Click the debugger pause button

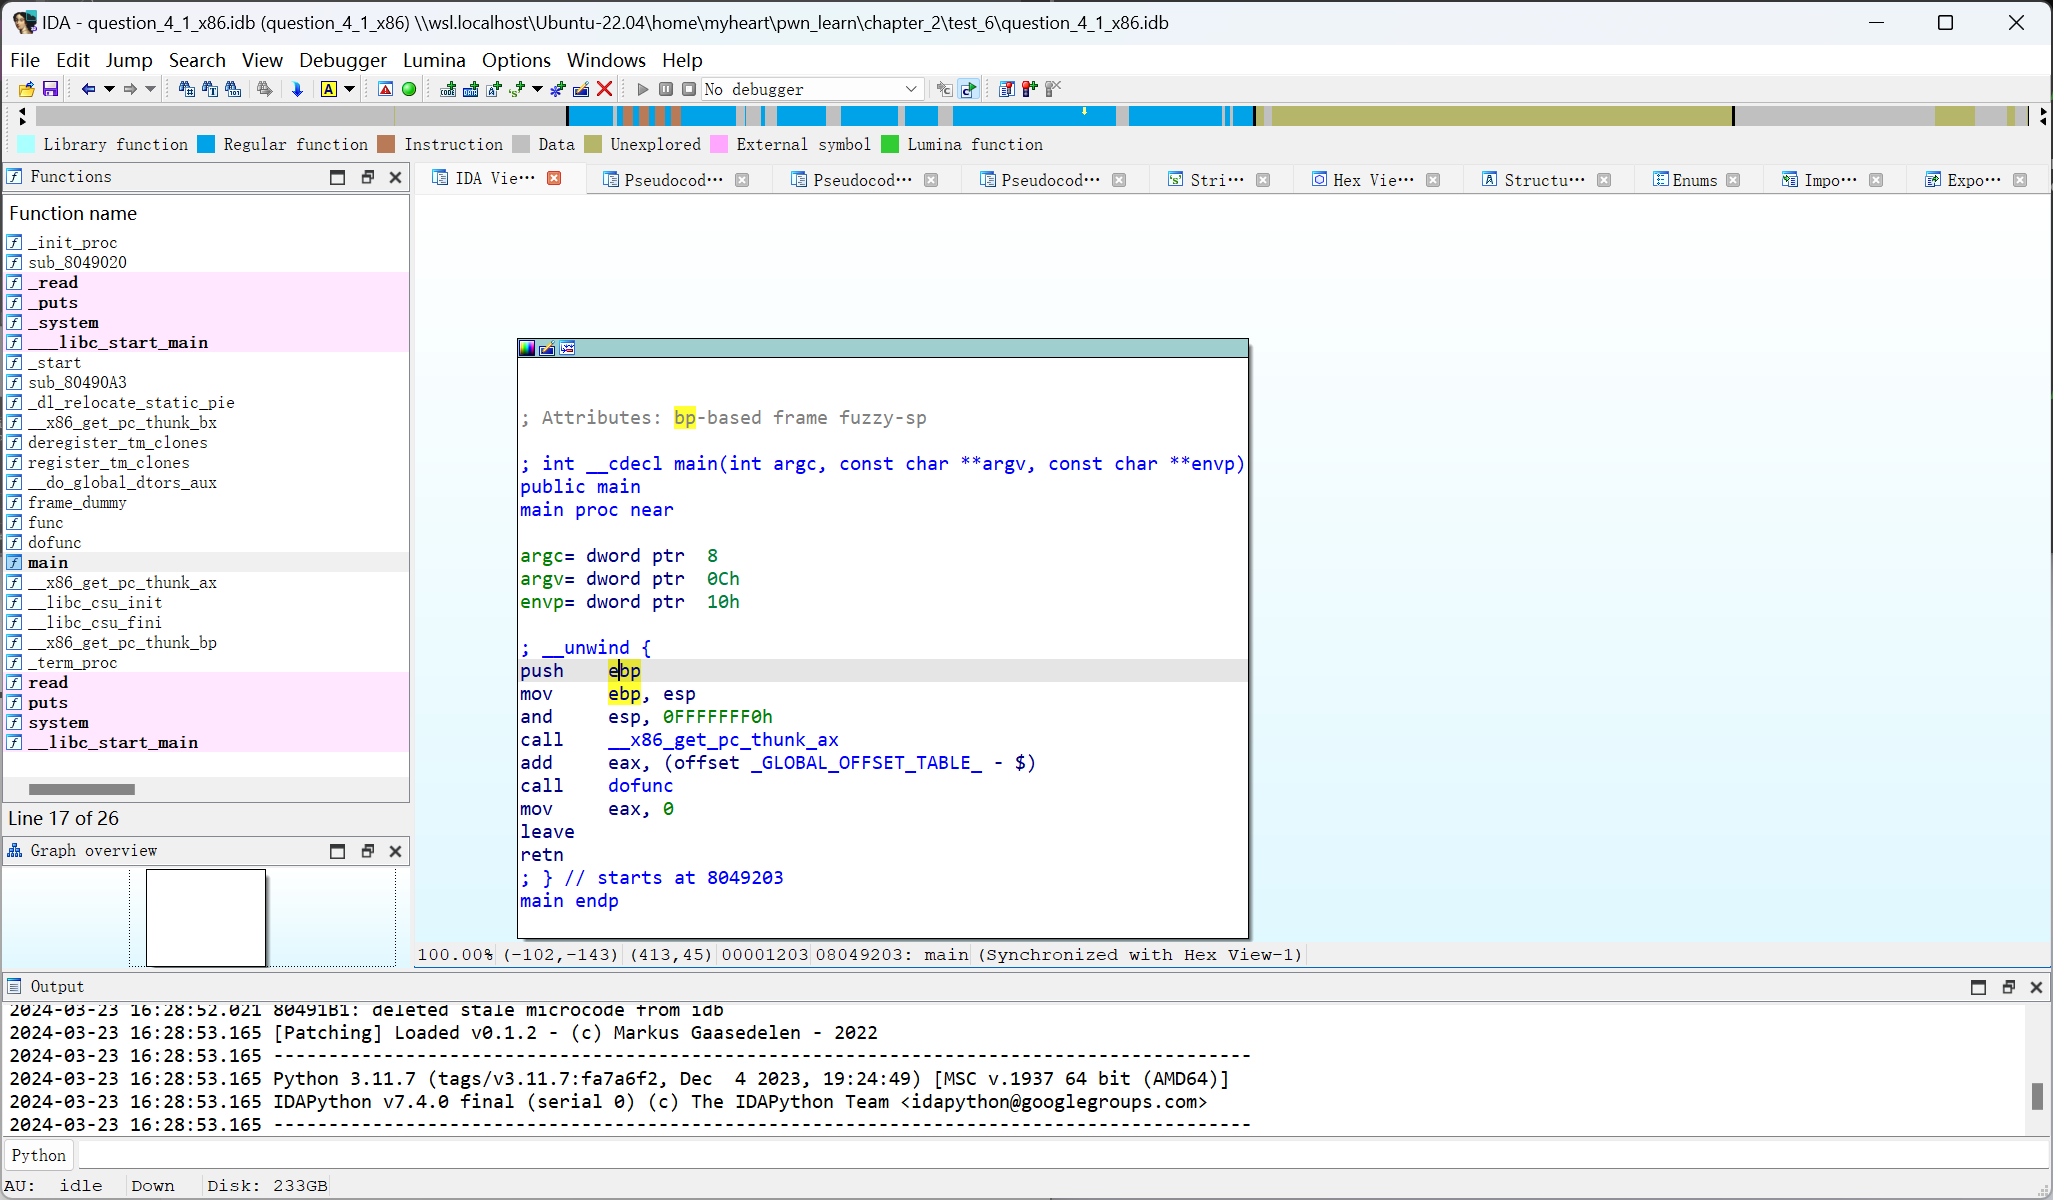pyautogui.click(x=666, y=89)
